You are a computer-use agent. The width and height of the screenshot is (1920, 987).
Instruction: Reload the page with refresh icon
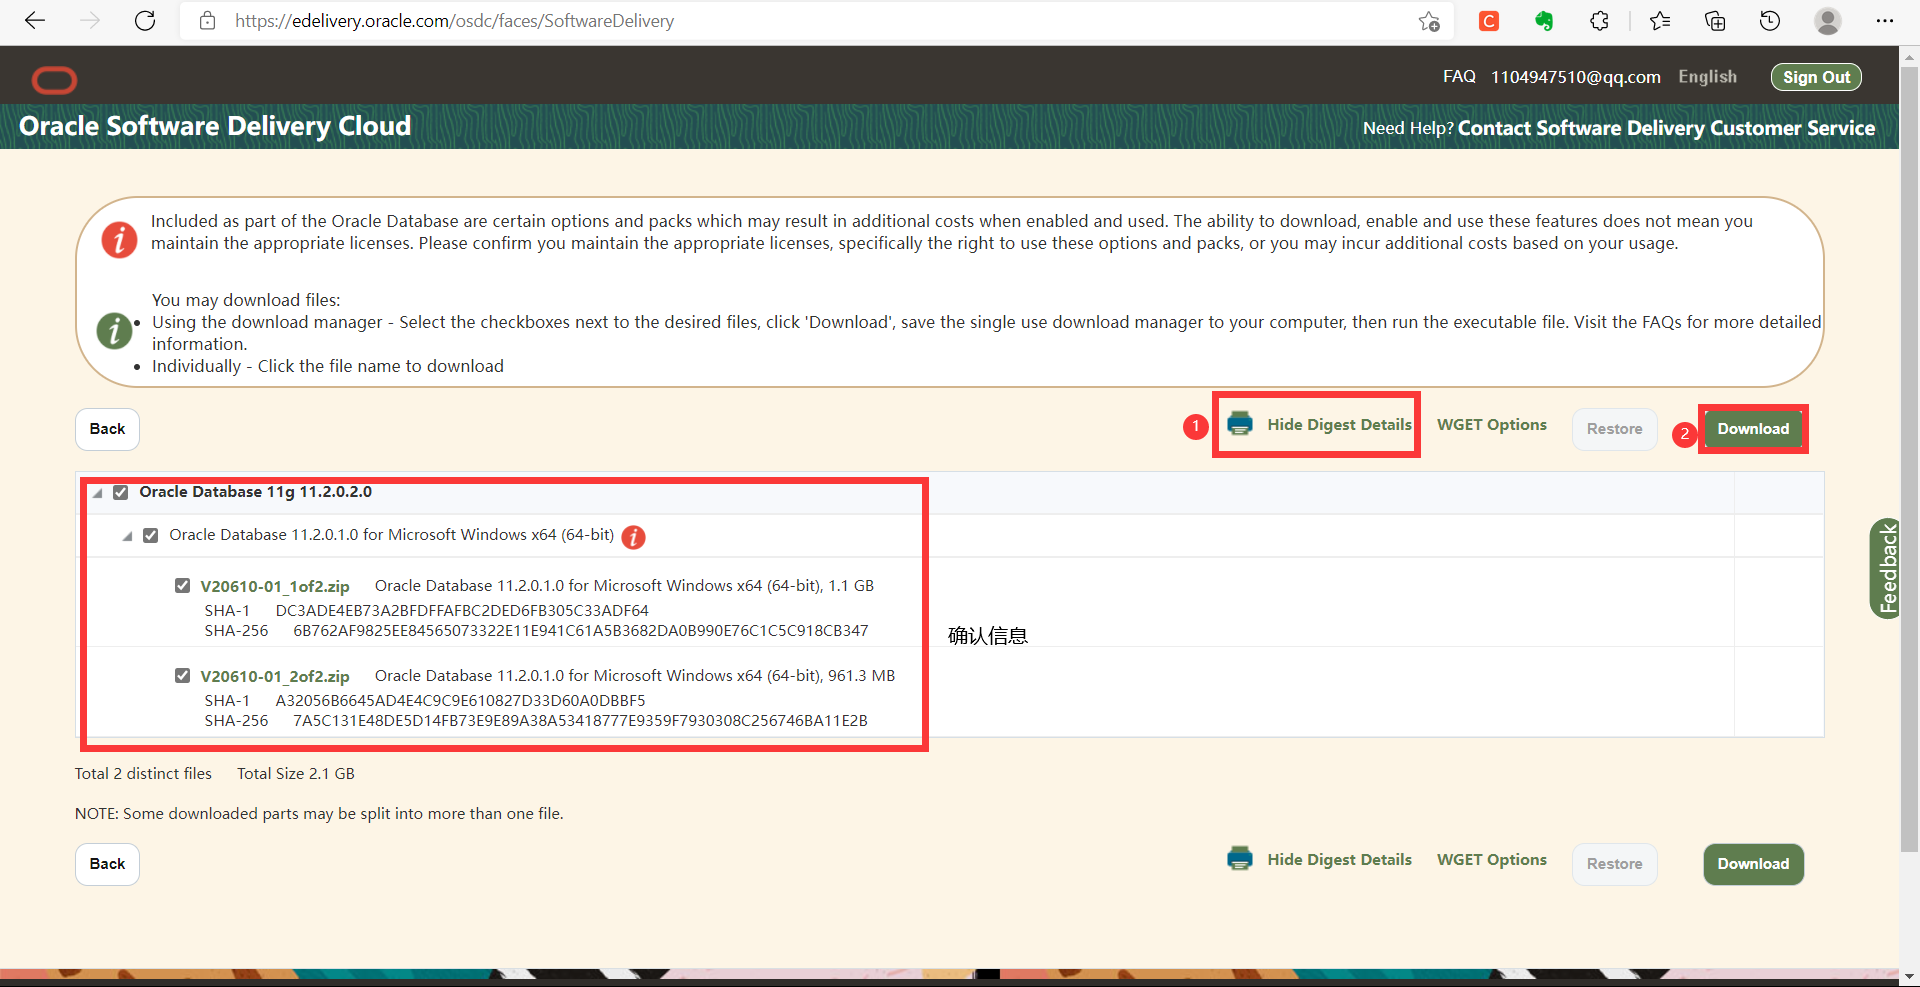point(145,21)
